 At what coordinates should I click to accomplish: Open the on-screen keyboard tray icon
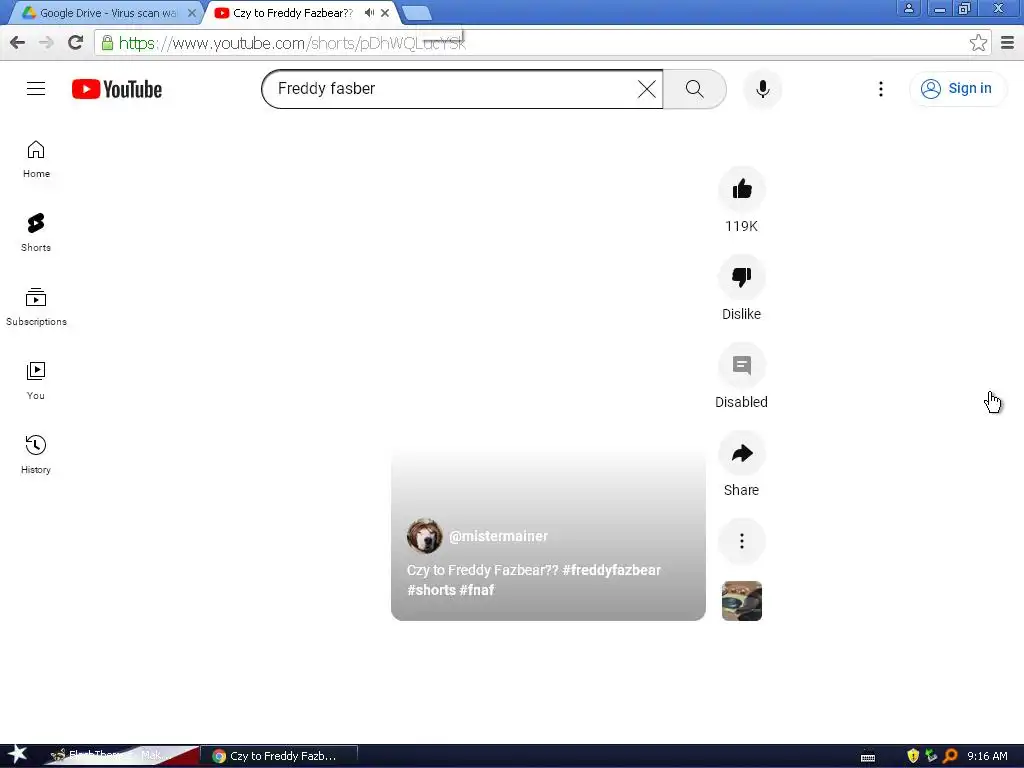coord(868,757)
